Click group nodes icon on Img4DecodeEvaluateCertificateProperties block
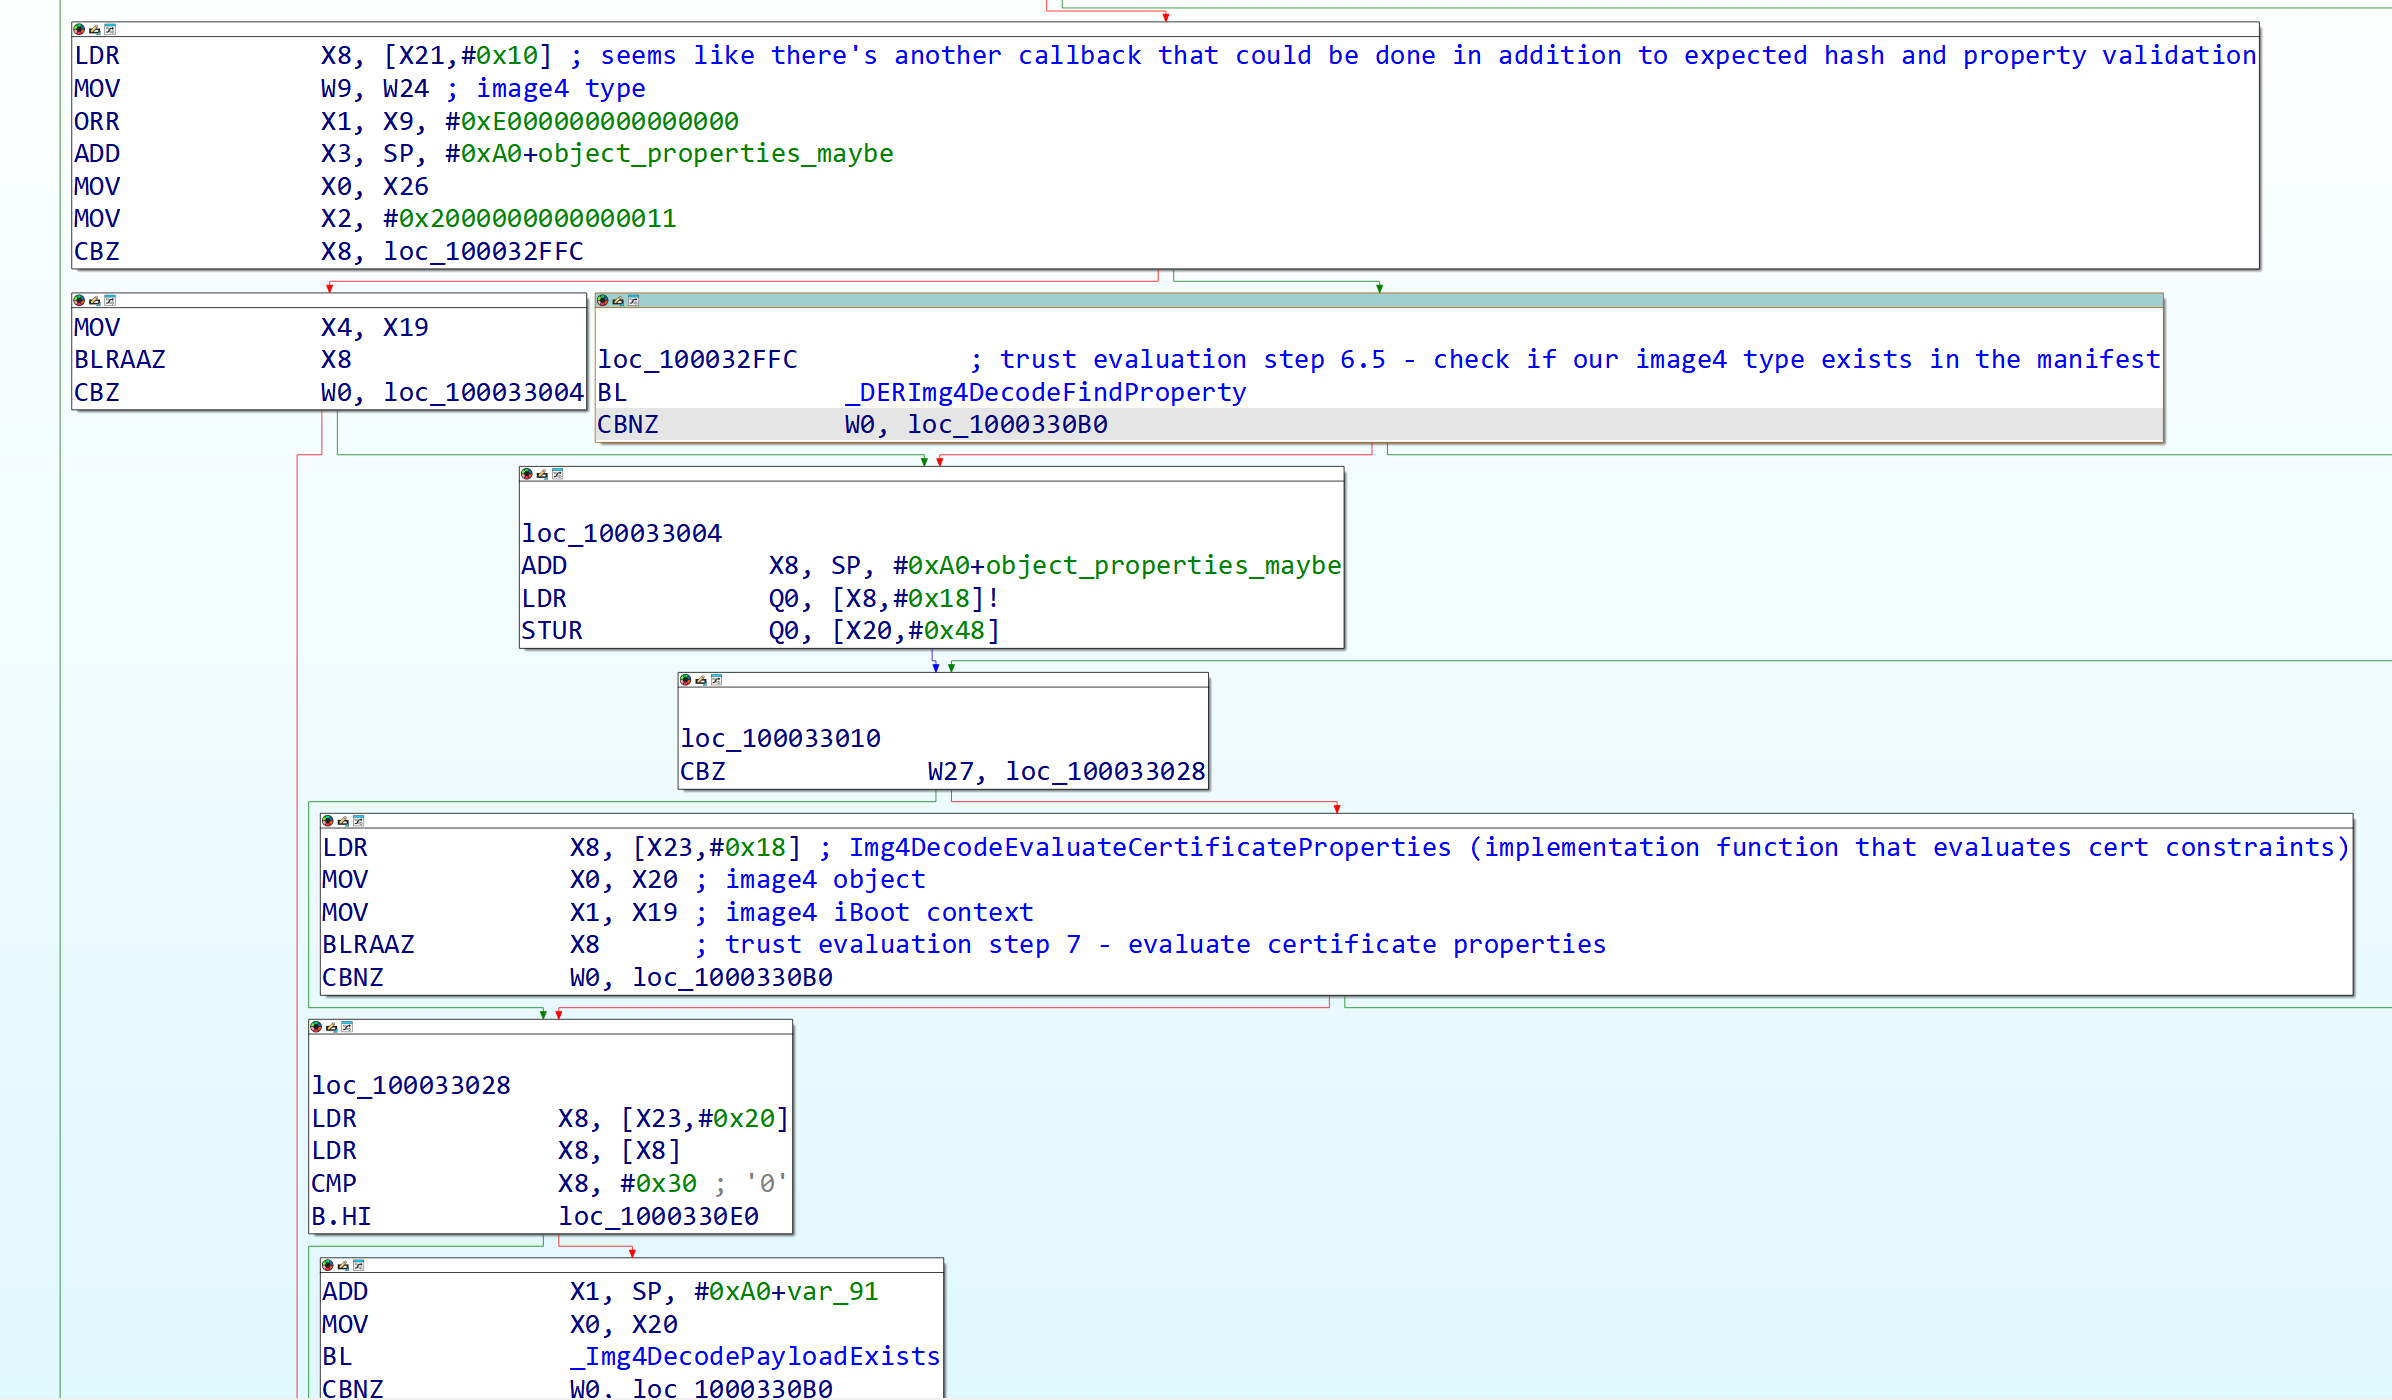 359,821
